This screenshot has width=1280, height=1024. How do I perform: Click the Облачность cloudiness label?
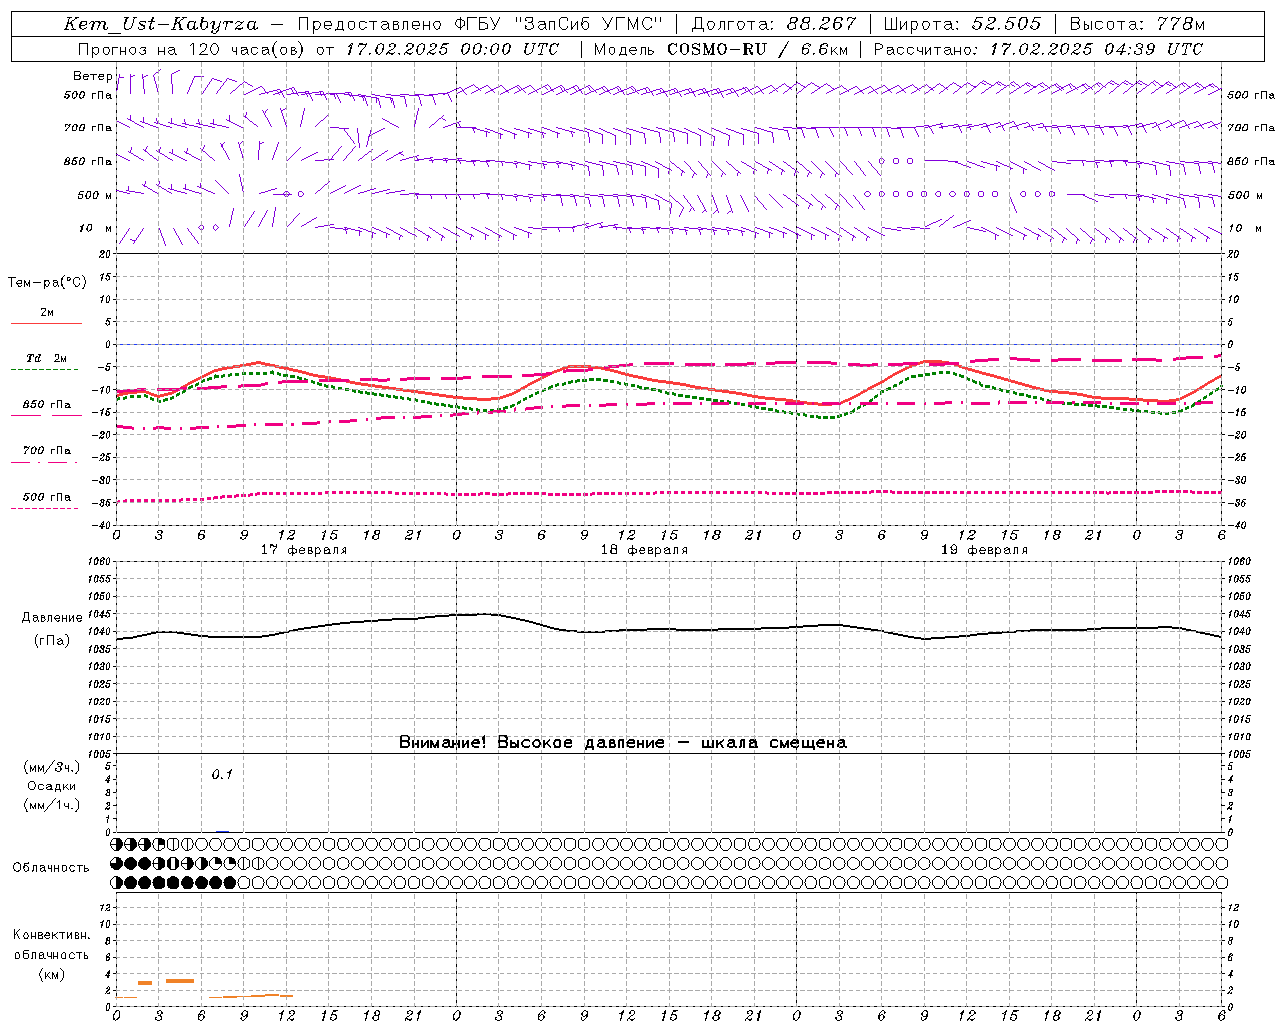click(x=51, y=868)
